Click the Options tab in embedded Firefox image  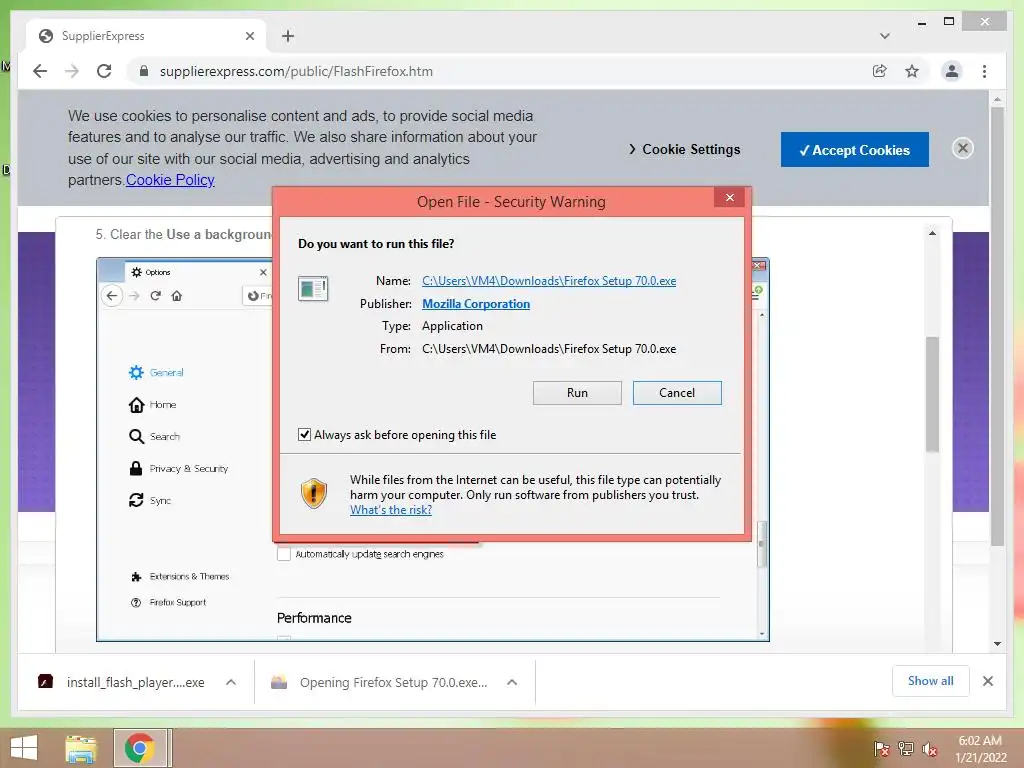198,272
